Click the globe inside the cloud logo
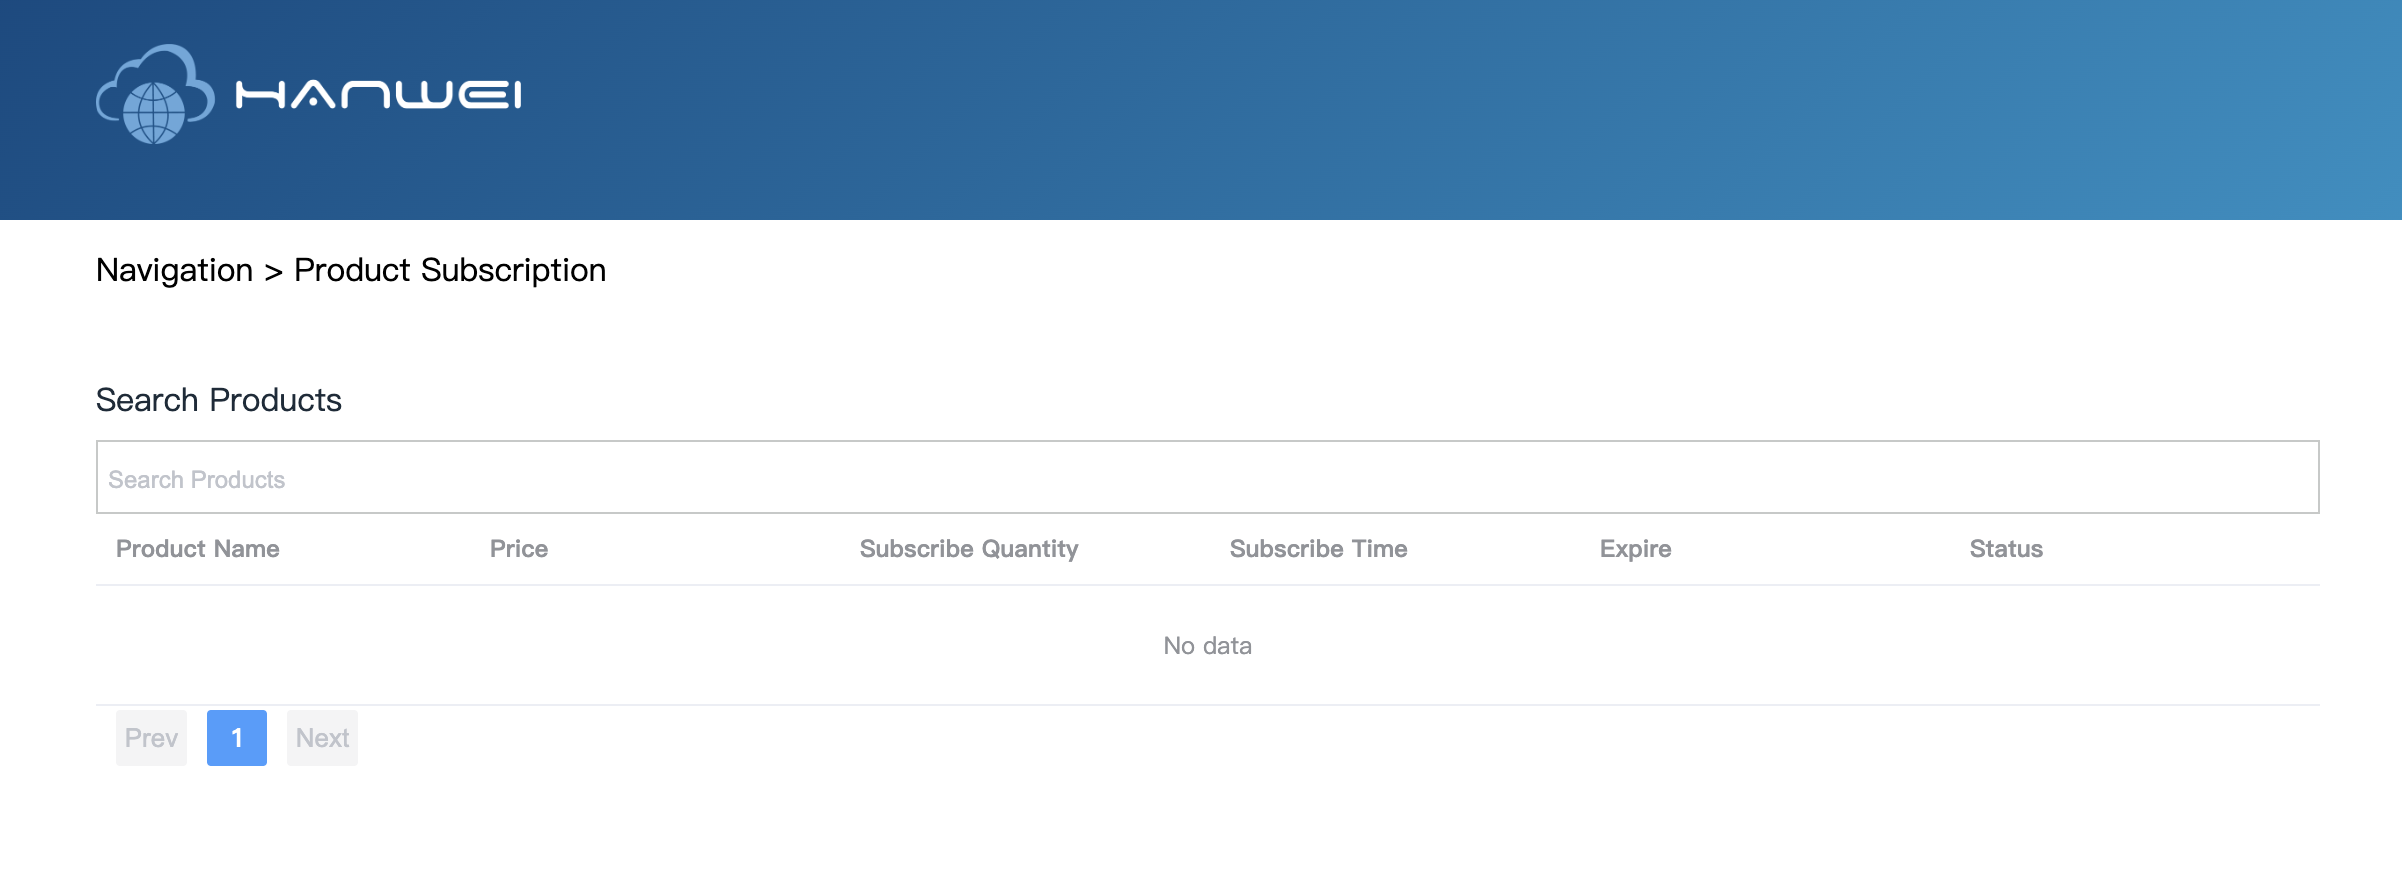2402x872 pixels. pyautogui.click(x=154, y=112)
